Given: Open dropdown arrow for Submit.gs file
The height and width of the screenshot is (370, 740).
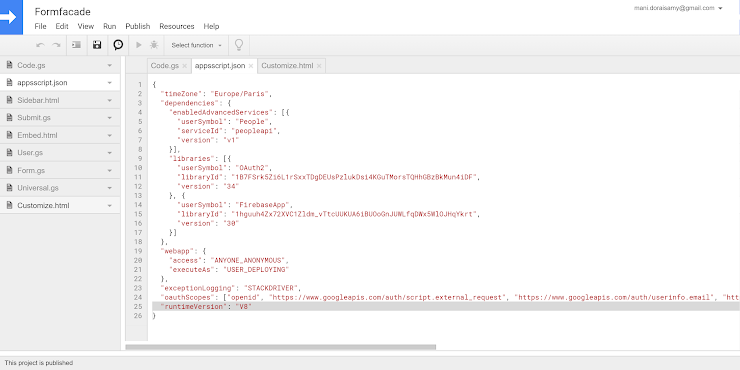Looking at the screenshot, I should click(109, 118).
